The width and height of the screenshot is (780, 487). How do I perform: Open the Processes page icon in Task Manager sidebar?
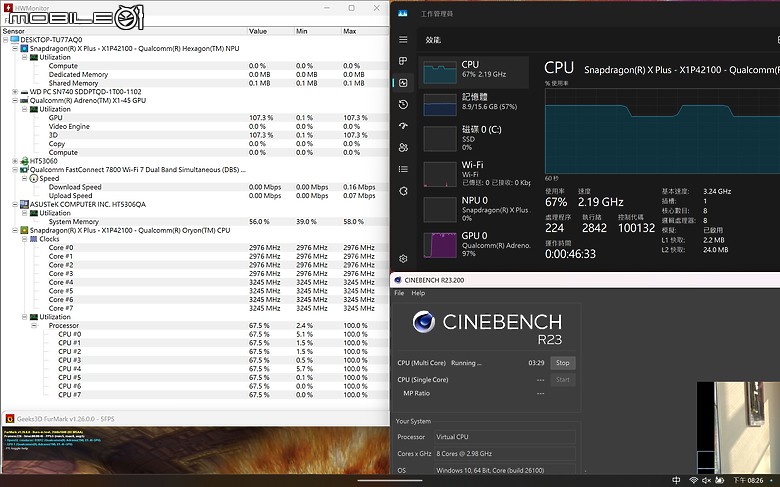pos(403,61)
